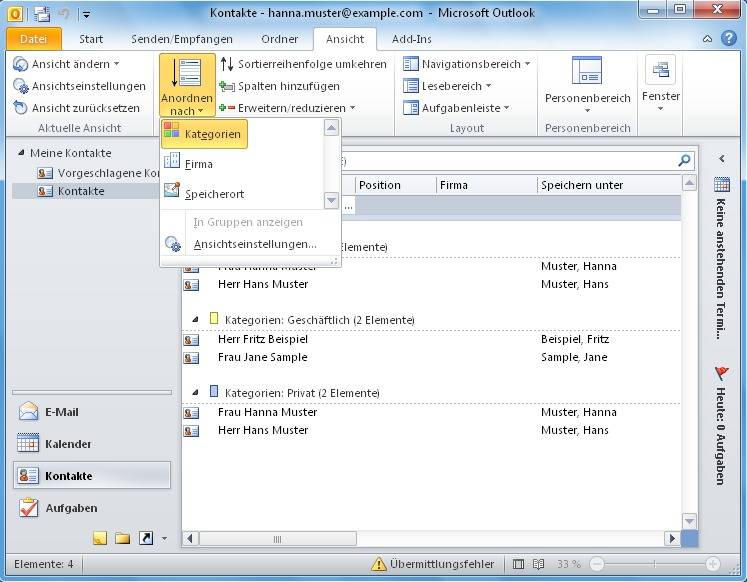Click the undo quick access icon
Screen dimensions: 747x582
(x=64, y=13)
